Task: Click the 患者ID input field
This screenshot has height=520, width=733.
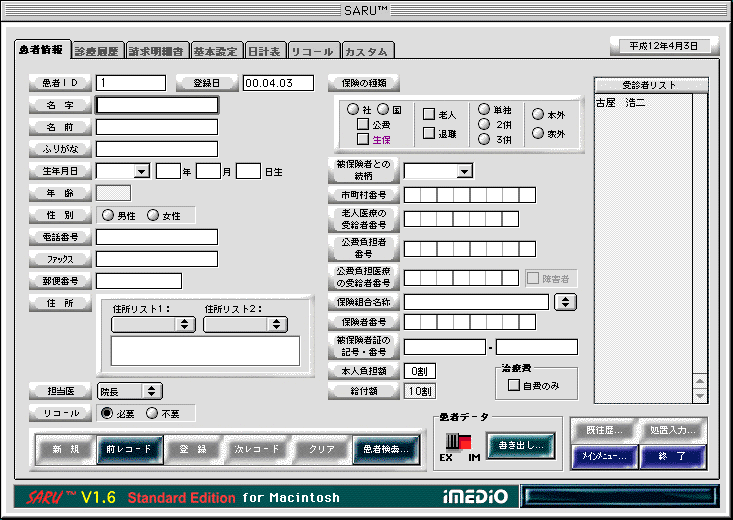Action: (131, 83)
